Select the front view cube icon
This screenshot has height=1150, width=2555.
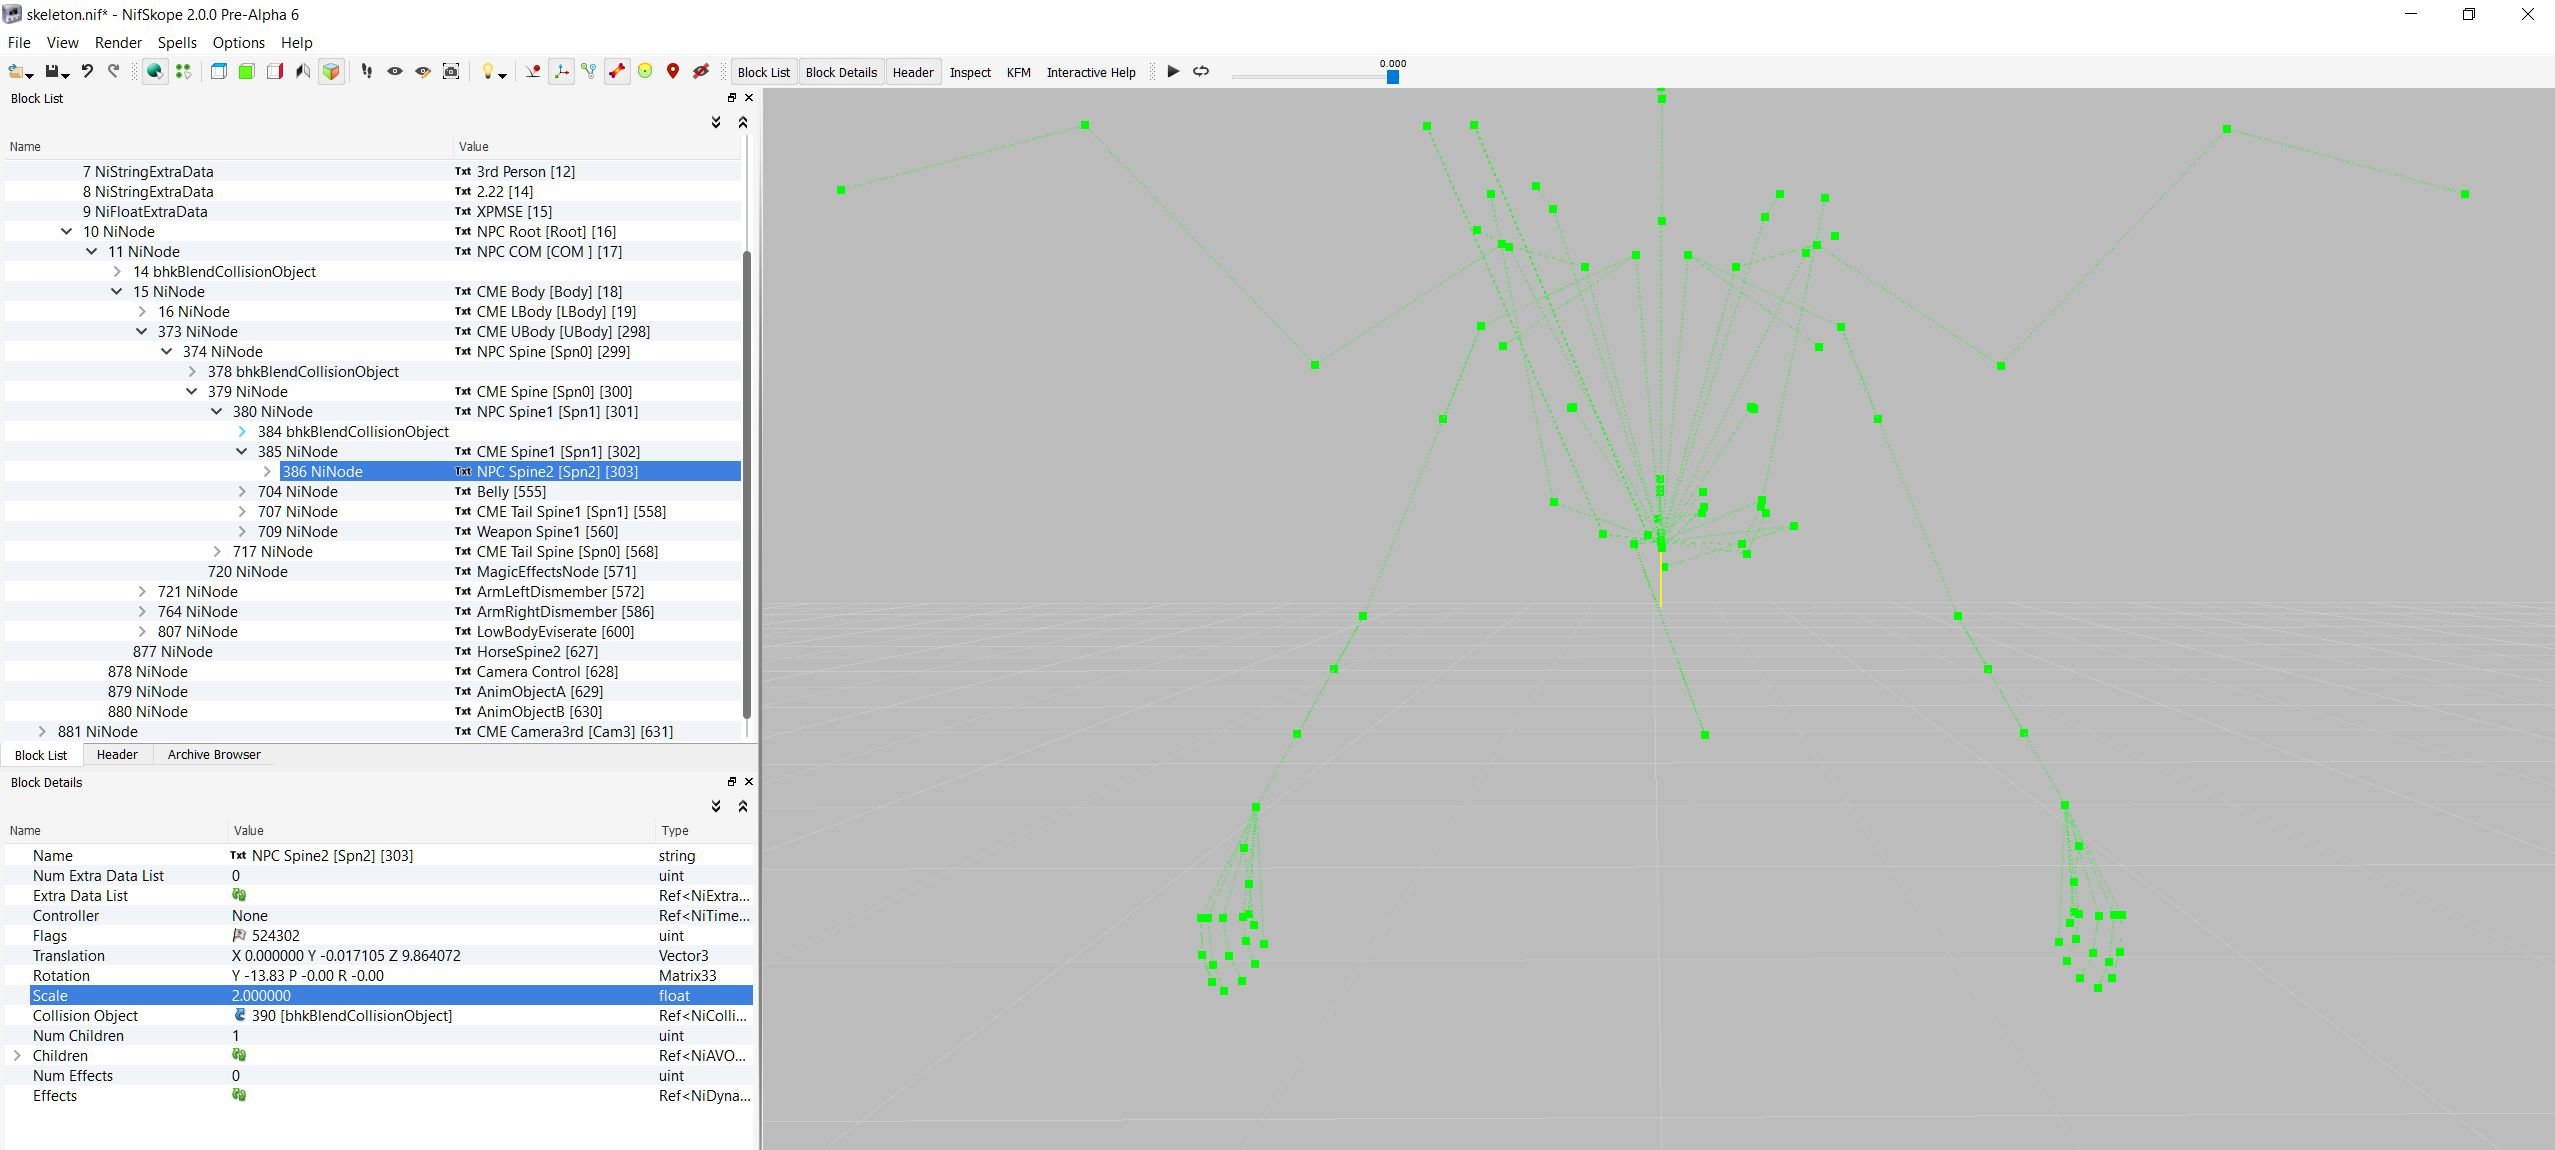click(246, 71)
